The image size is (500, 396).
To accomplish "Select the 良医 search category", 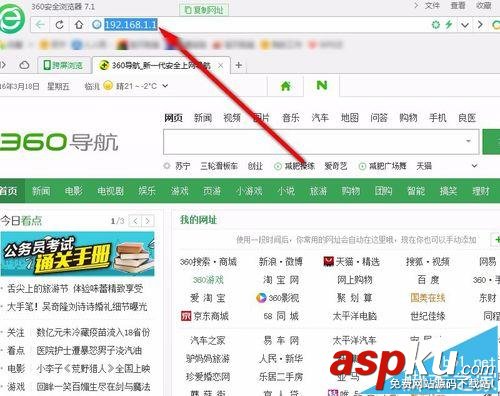I will 467,118.
